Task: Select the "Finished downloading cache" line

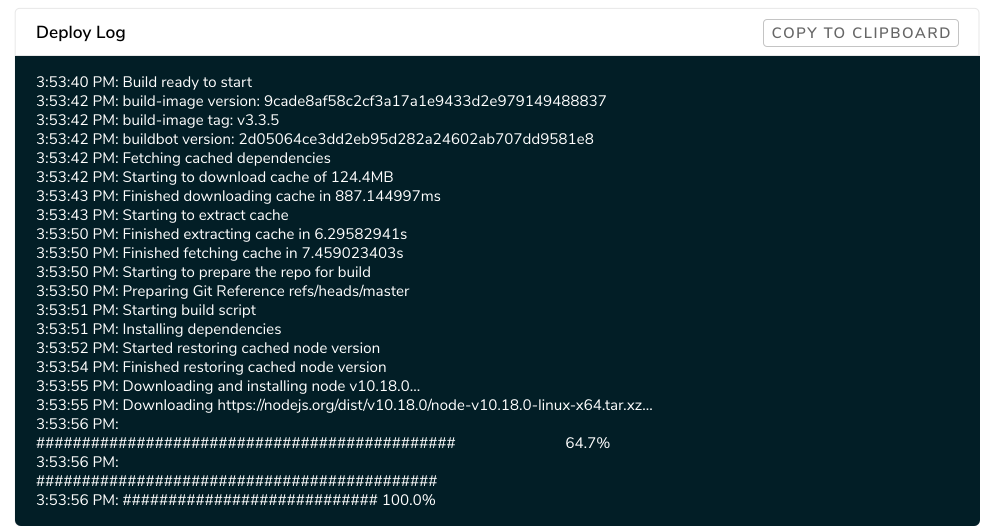Action: tap(238, 196)
